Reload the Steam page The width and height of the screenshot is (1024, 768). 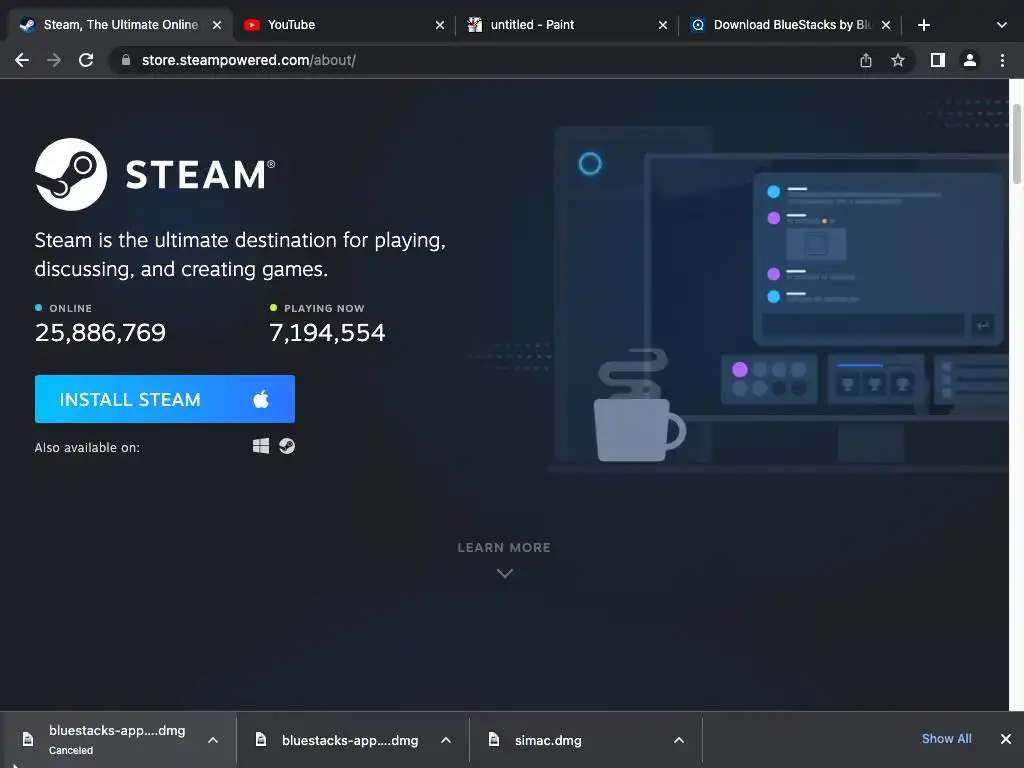pyautogui.click(x=86, y=60)
